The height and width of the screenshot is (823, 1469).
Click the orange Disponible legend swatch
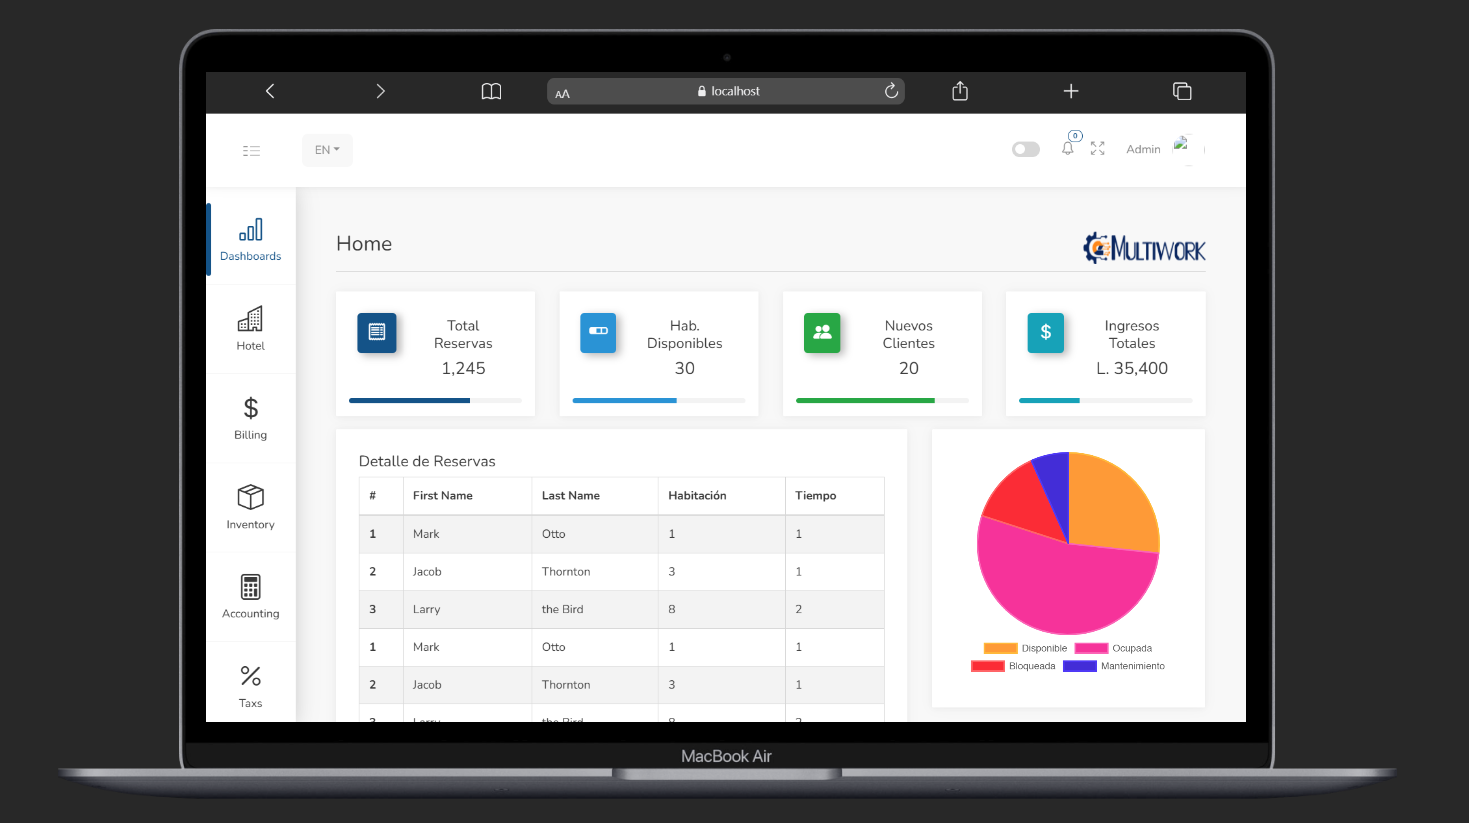coord(1000,648)
